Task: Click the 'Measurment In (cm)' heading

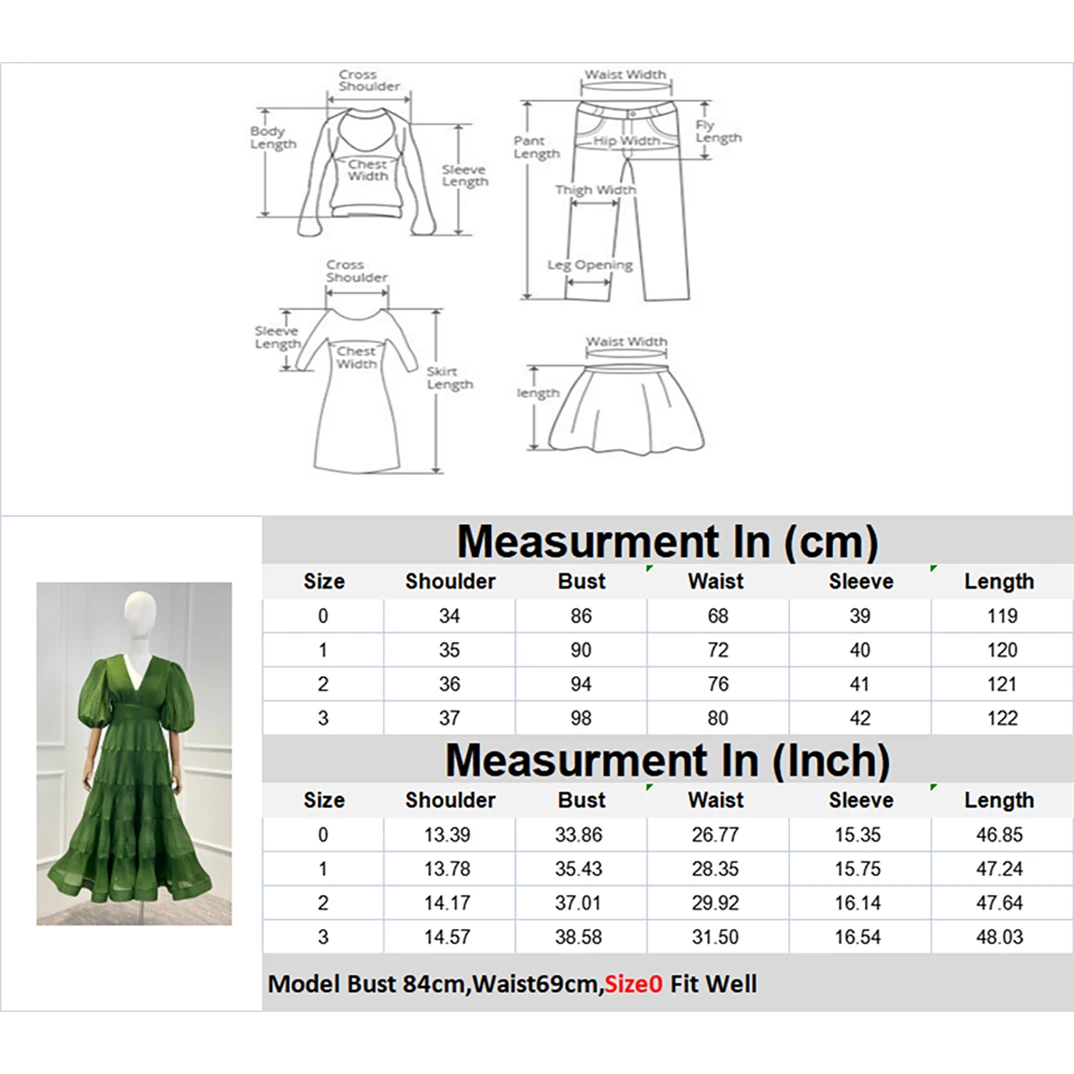Action: coord(667,542)
